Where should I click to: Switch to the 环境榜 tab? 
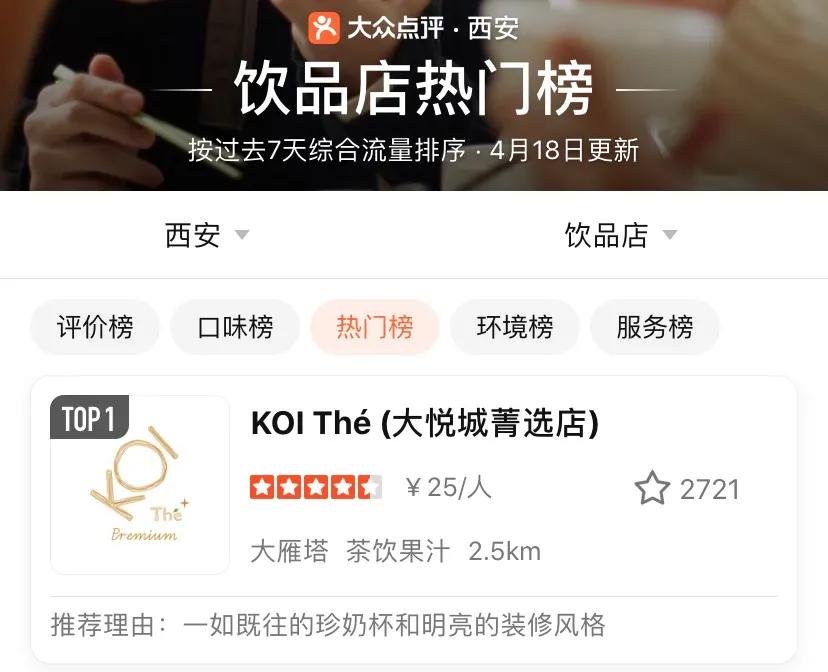pyautogui.click(x=515, y=327)
